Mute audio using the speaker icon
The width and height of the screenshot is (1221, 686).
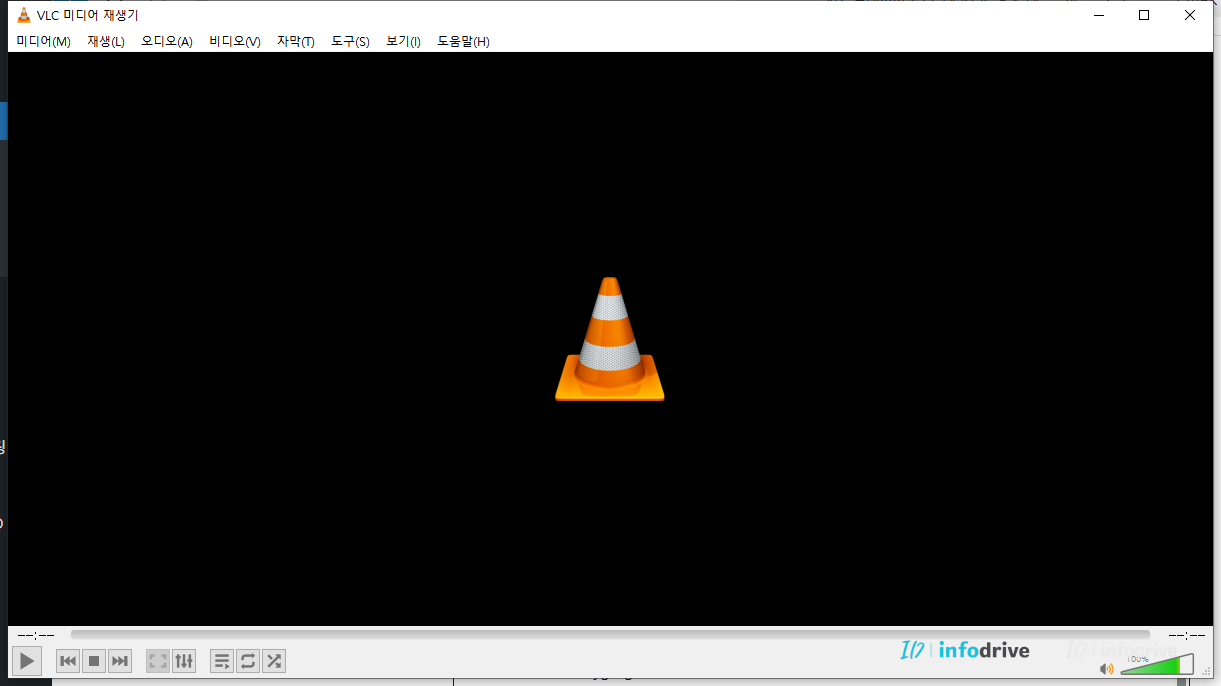(1107, 668)
